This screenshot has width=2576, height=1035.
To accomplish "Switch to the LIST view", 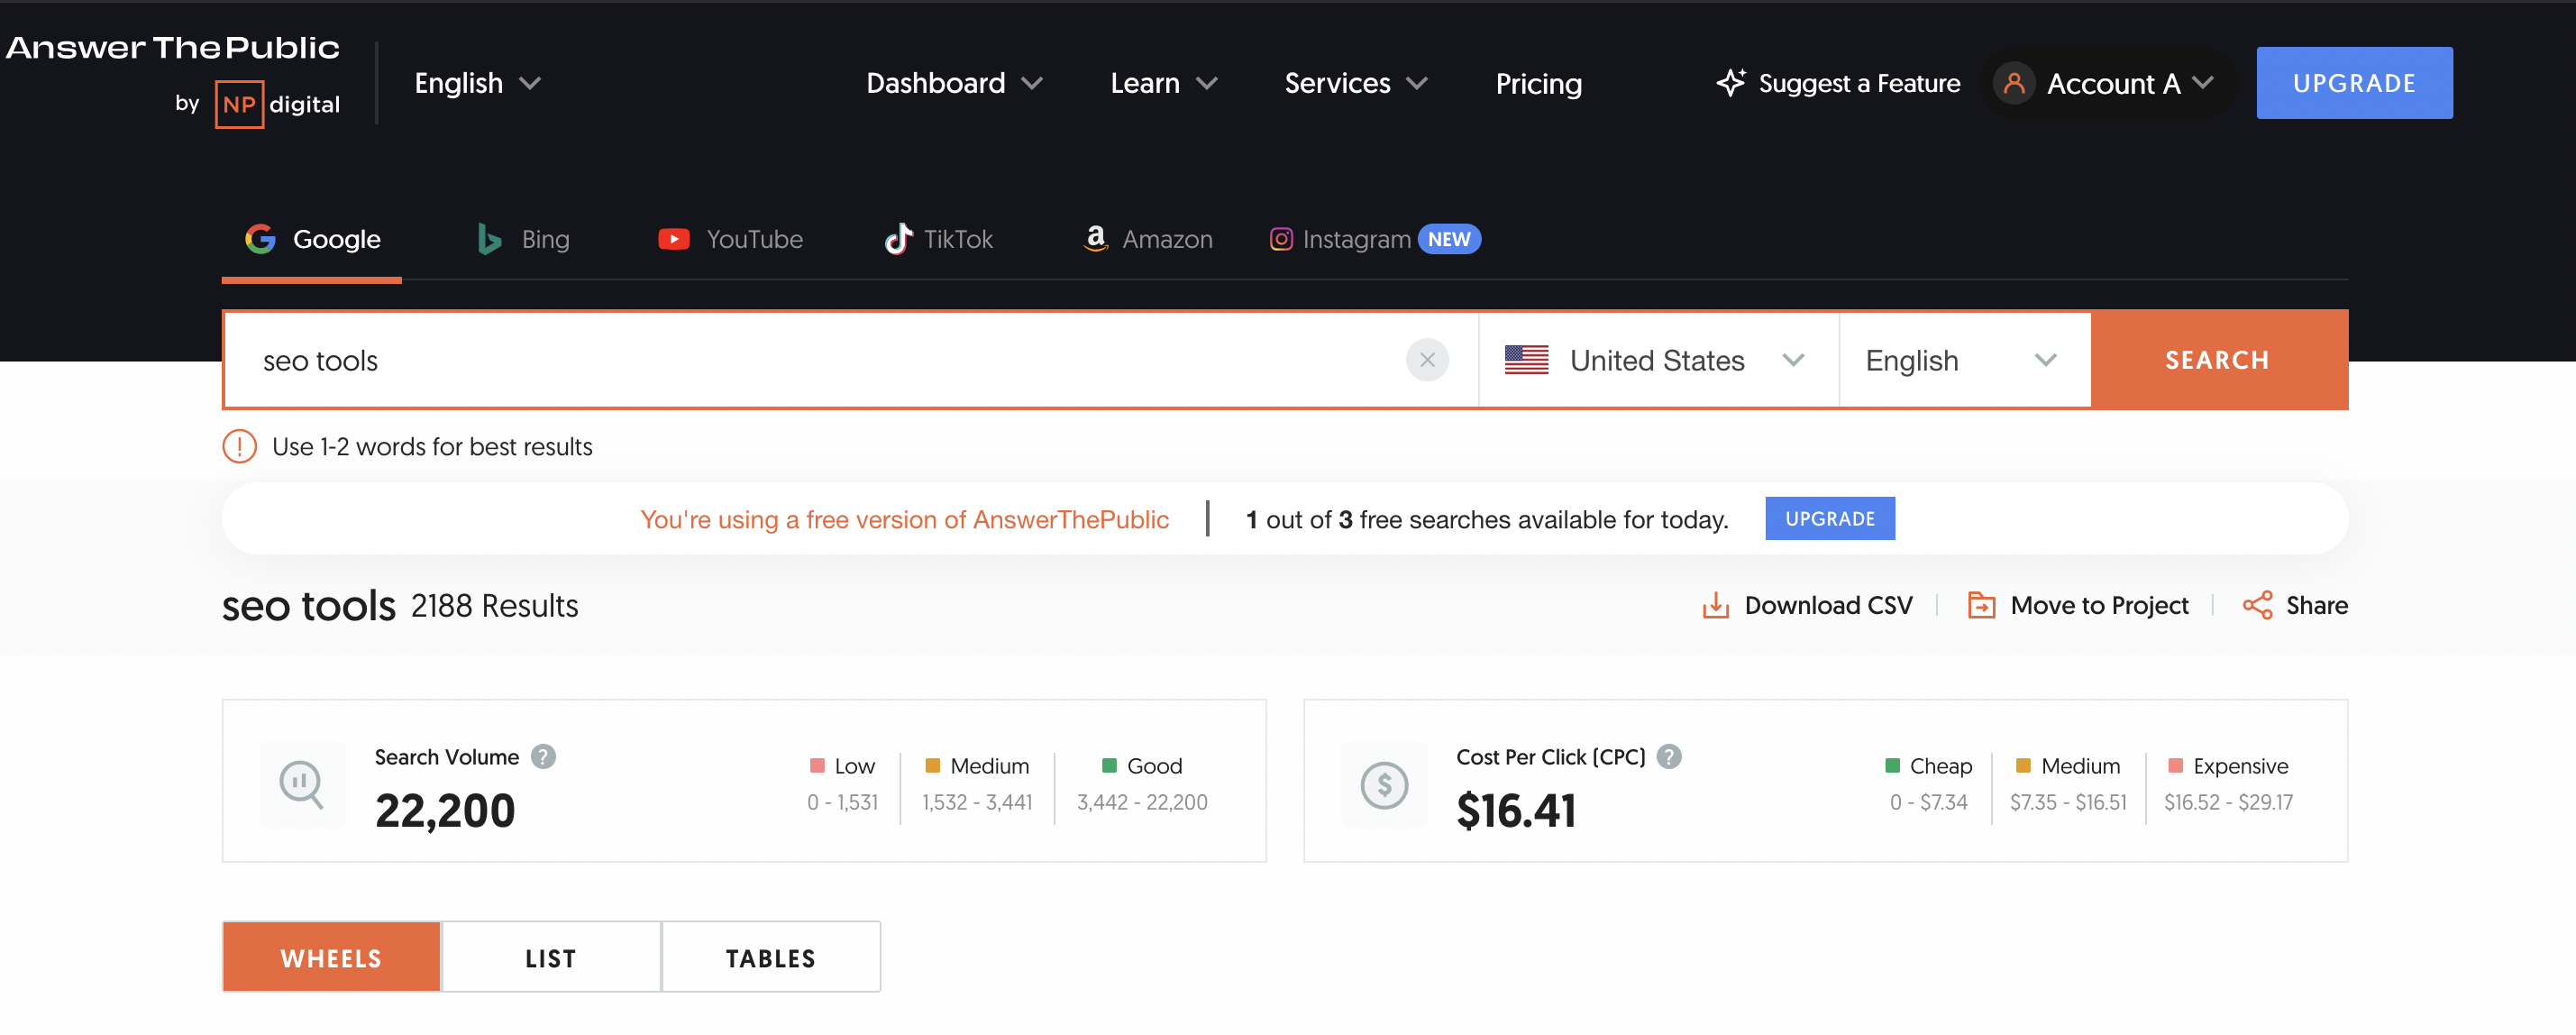I will tap(551, 957).
